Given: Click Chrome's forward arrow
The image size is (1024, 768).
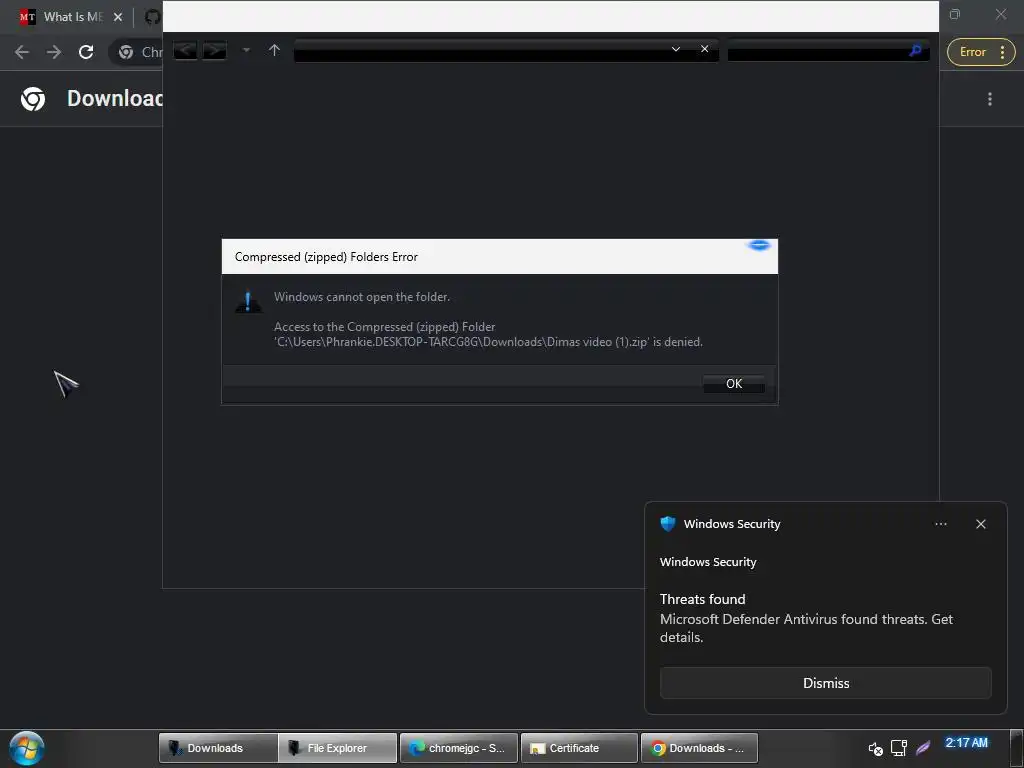Looking at the screenshot, I should [x=54, y=52].
